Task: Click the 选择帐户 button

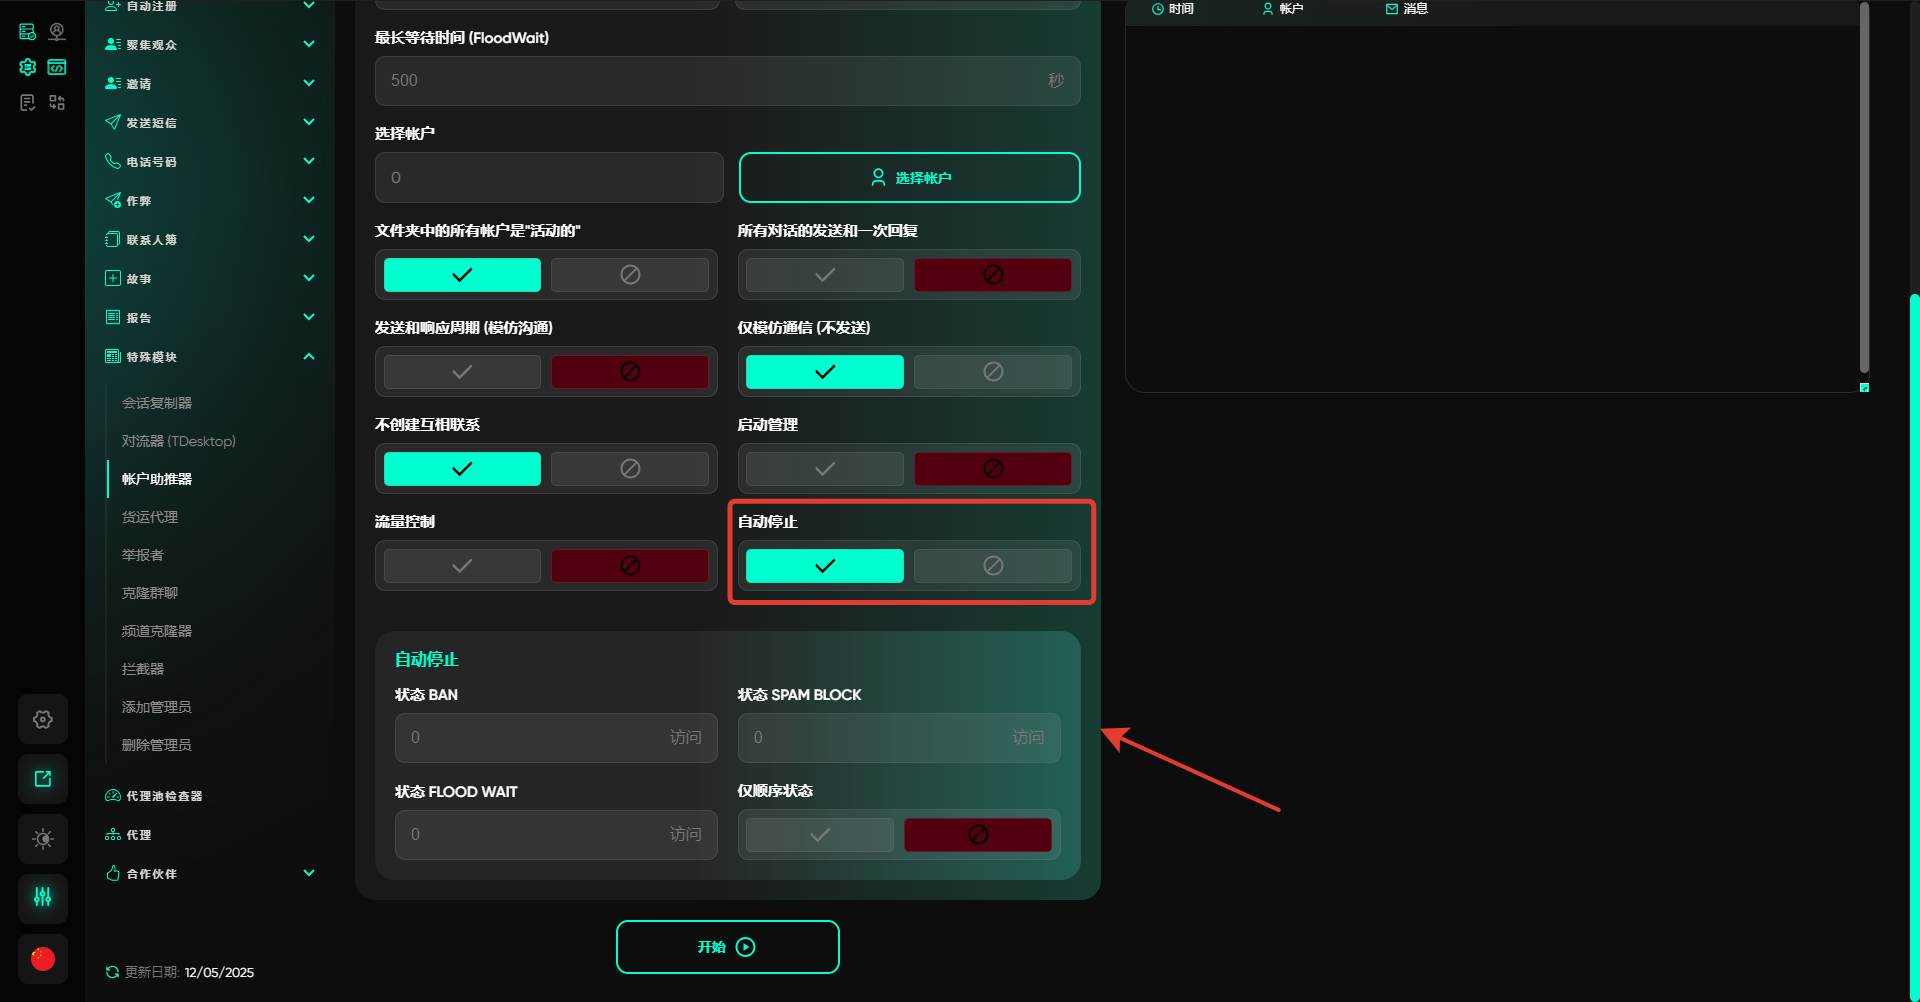Action: tap(909, 178)
